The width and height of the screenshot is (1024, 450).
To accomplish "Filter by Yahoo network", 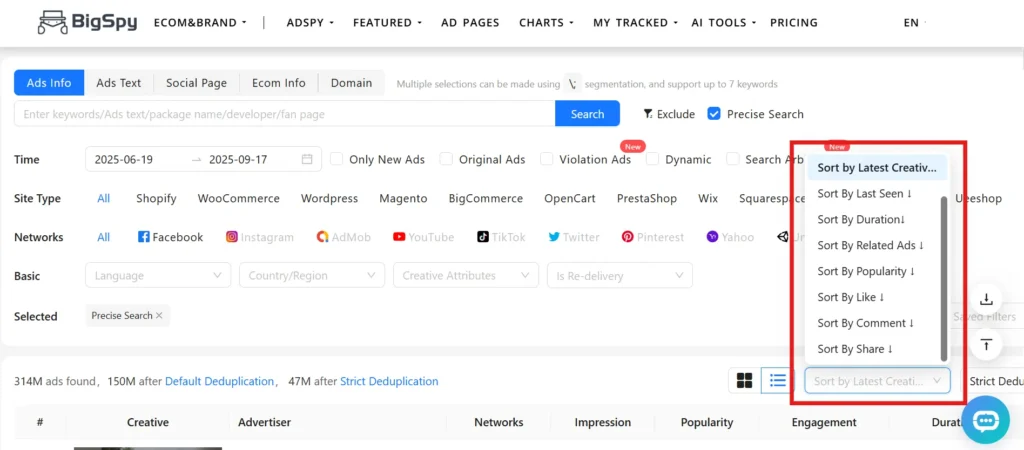I will (x=730, y=237).
